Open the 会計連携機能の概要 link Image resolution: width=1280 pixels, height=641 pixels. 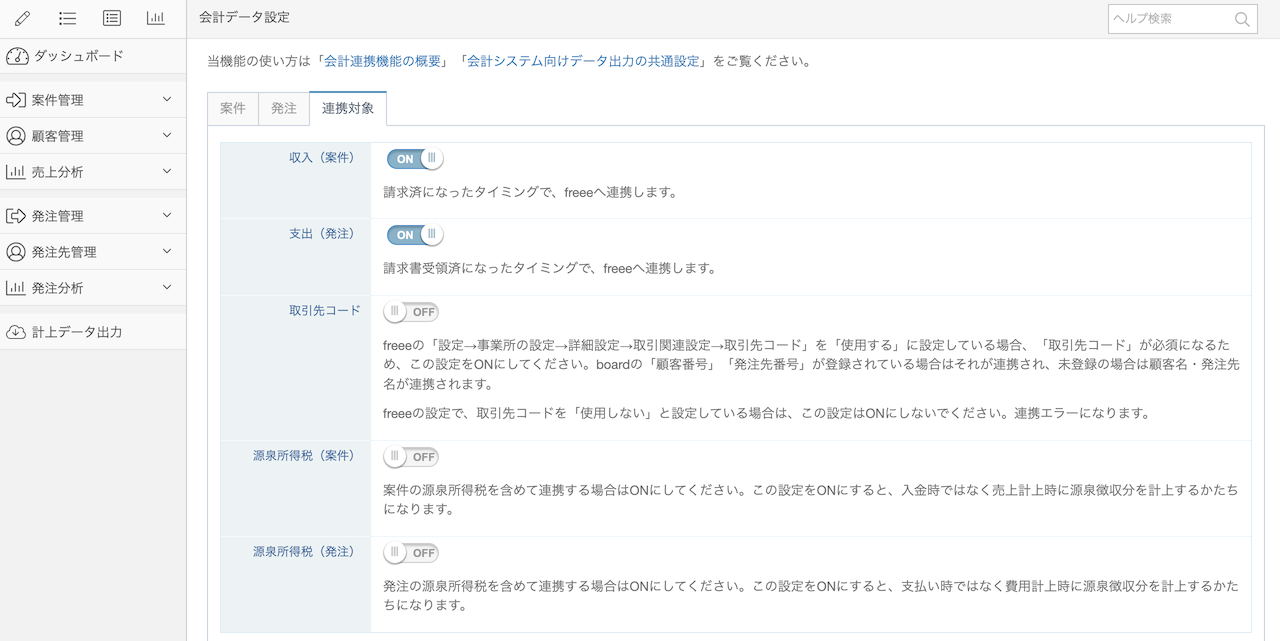pos(383,61)
